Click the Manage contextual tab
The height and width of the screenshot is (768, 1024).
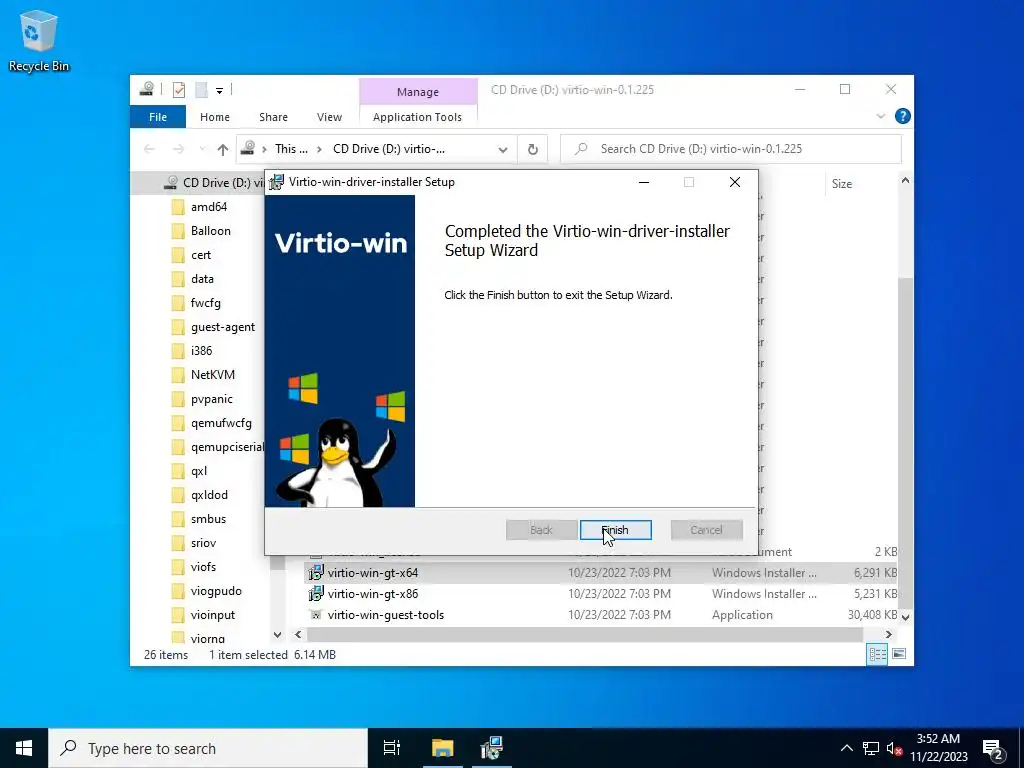click(x=418, y=92)
